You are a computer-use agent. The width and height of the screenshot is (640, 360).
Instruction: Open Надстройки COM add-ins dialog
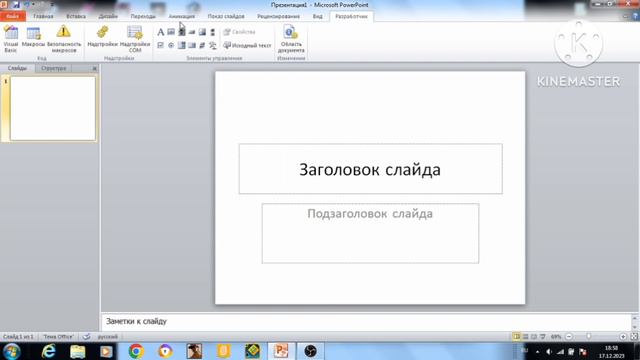pyautogui.click(x=135, y=39)
